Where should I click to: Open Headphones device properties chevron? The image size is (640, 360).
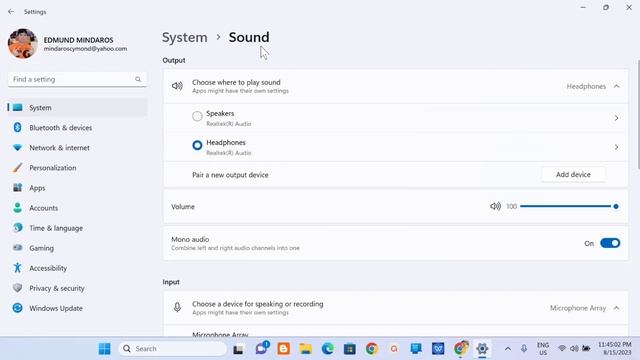click(x=616, y=147)
